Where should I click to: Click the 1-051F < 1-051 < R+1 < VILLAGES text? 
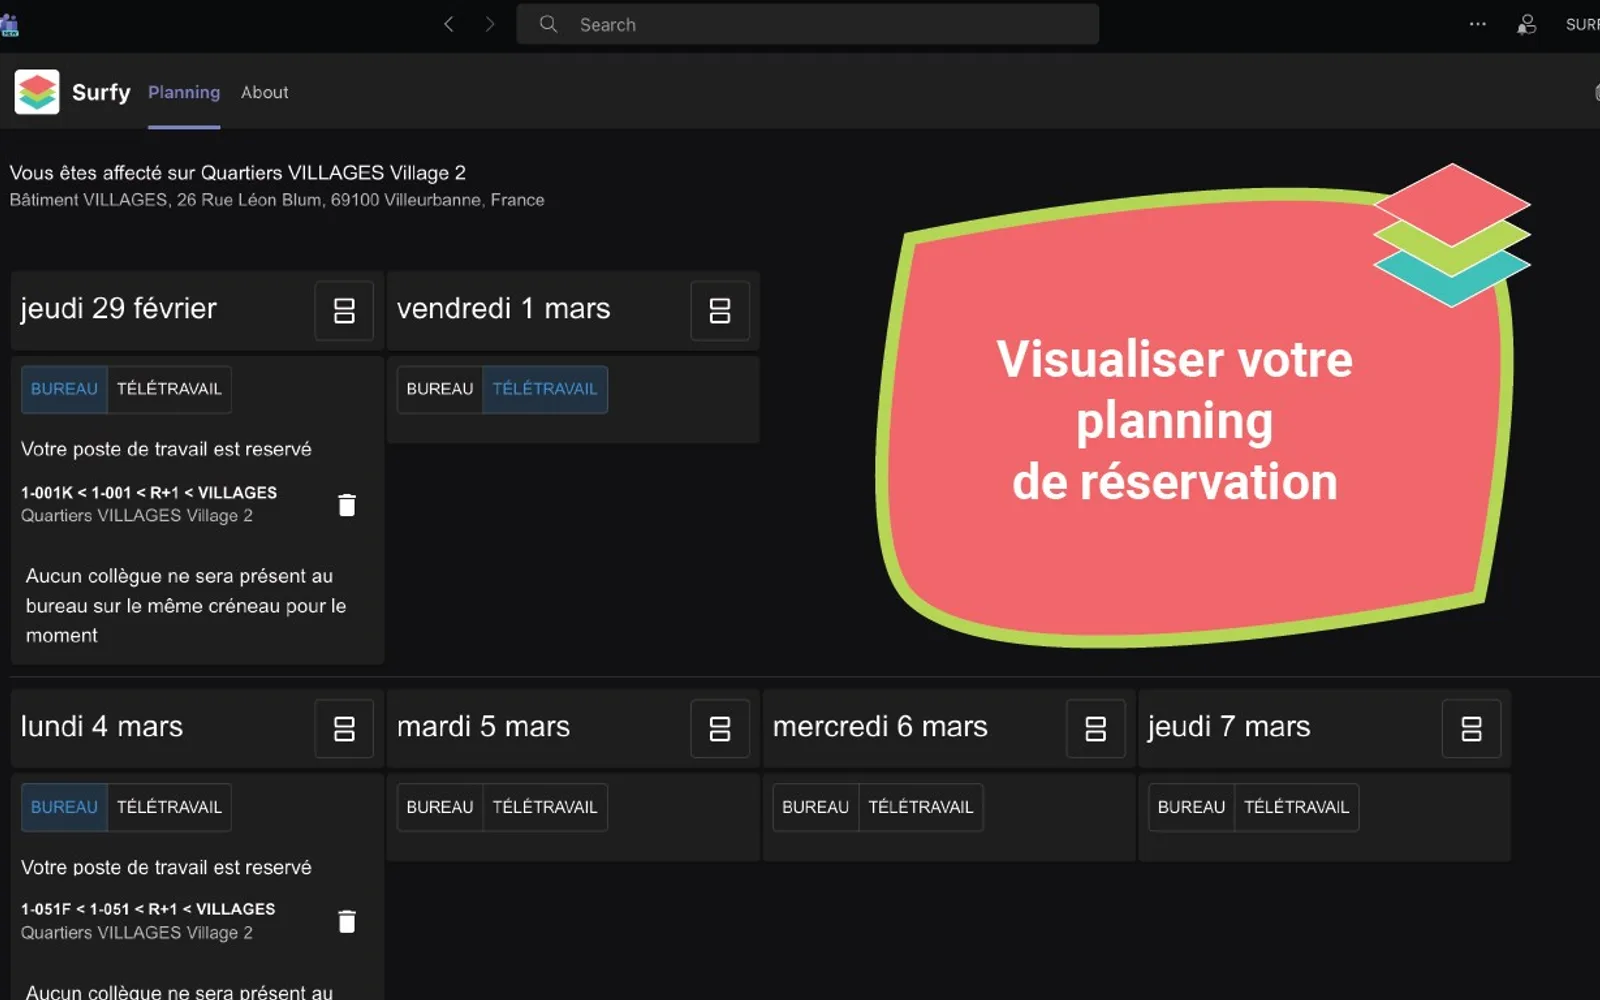pos(148,909)
